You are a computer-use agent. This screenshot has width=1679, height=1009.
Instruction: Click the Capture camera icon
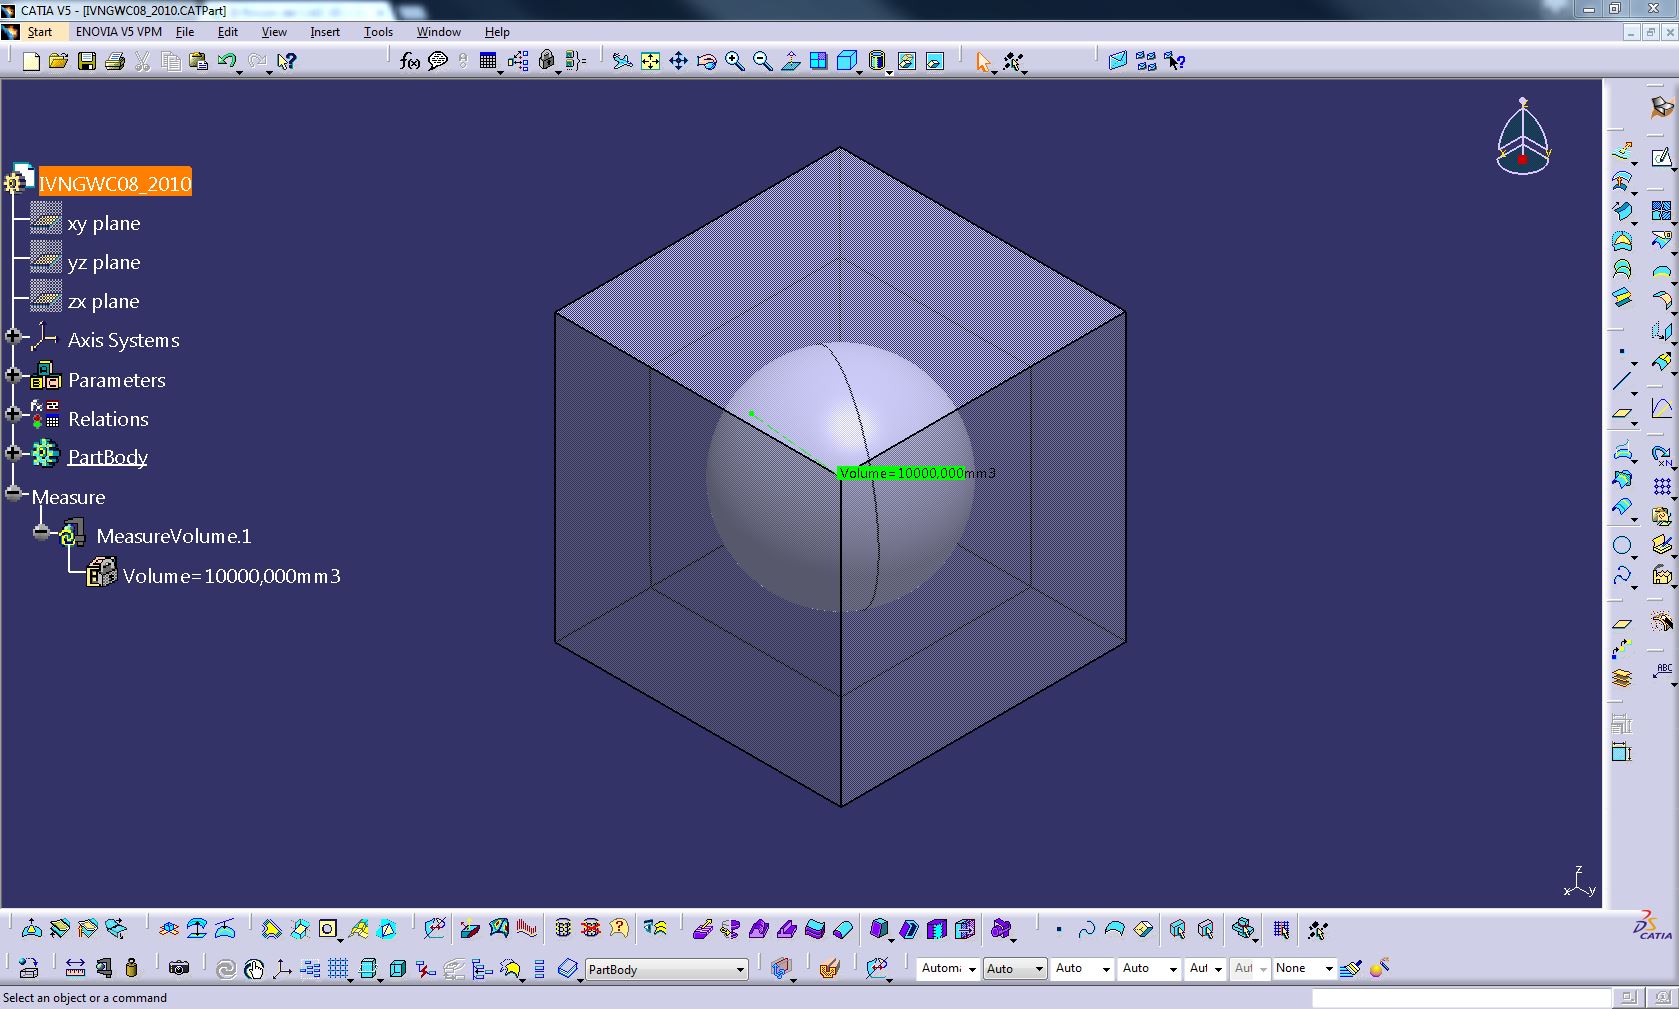(x=179, y=968)
